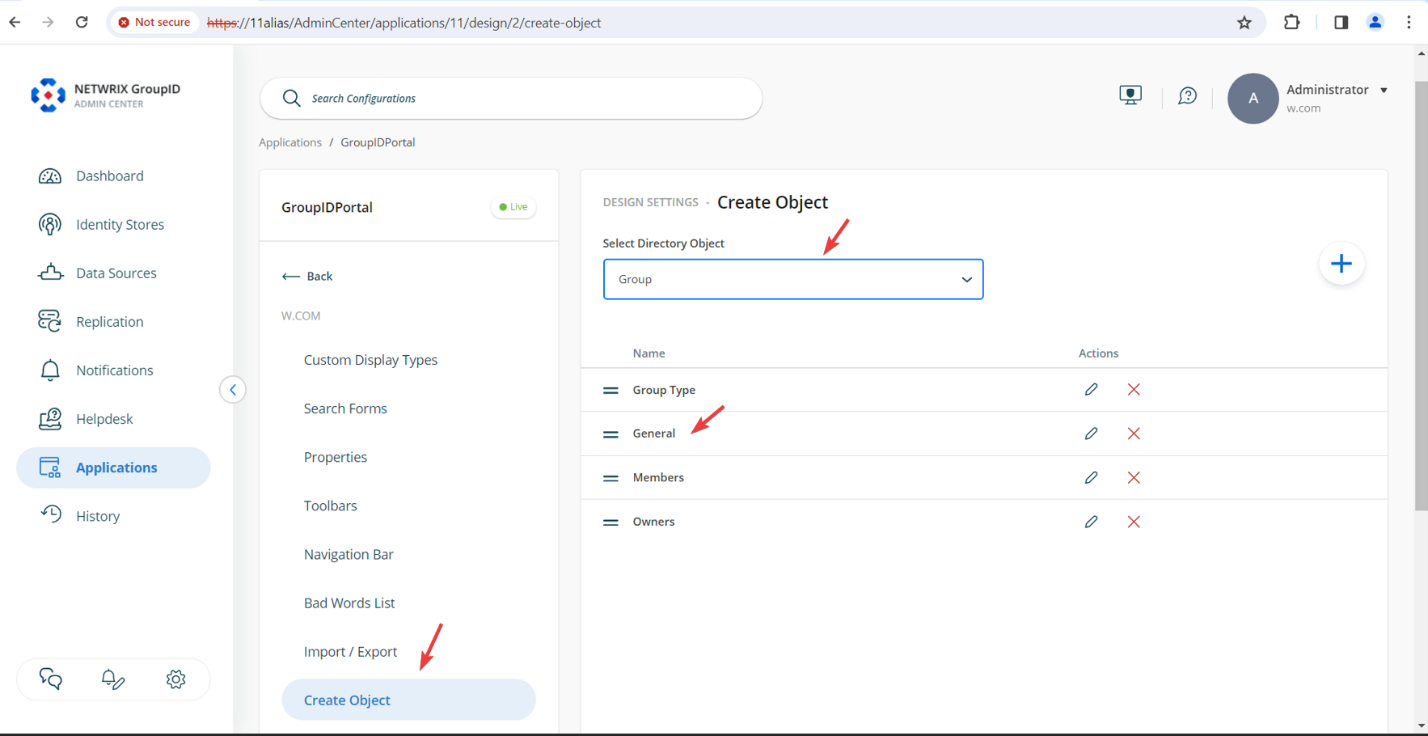The height and width of the screenshot is (736, 1428).
Task: Open Notifications in sidebar
Action: pyautogui.click(x=113, y=370)
